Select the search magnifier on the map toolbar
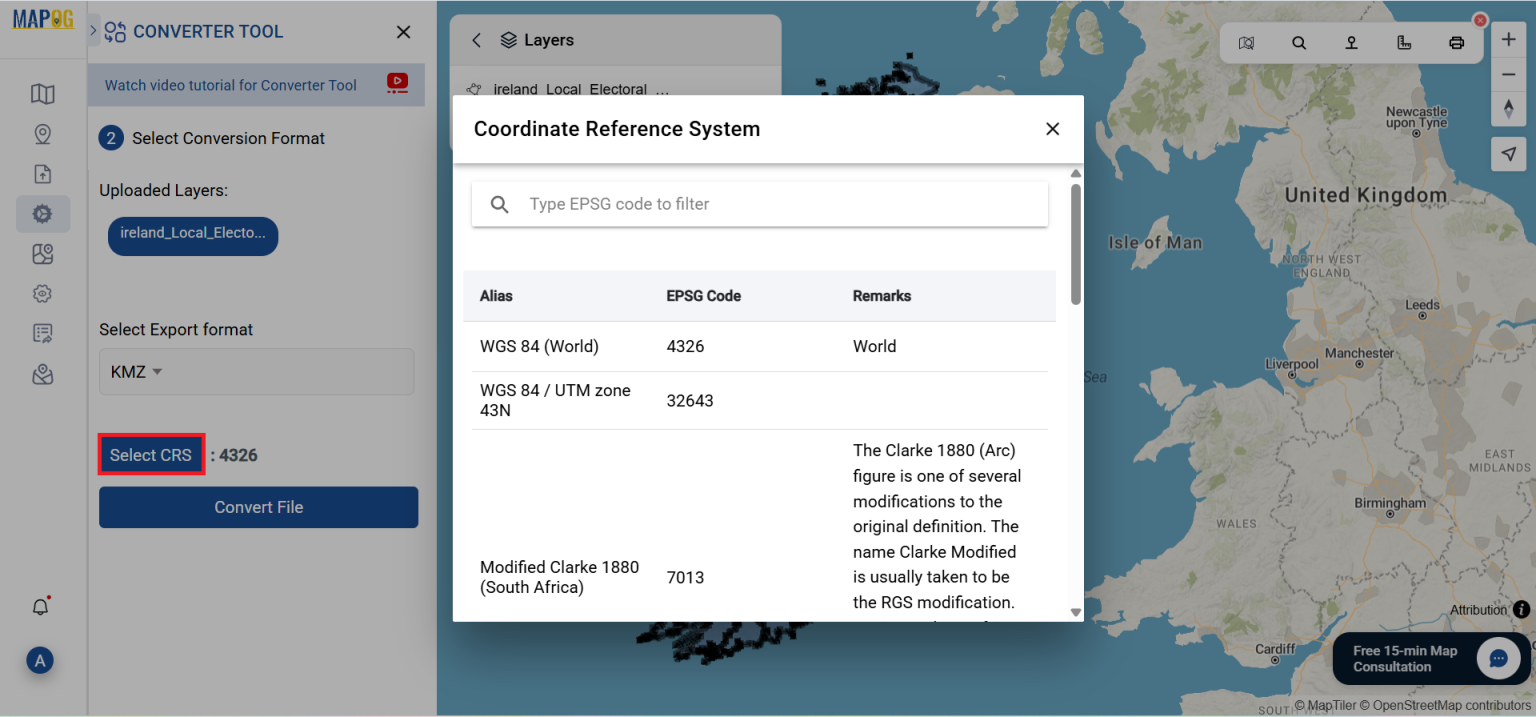 coord(1298,42)
